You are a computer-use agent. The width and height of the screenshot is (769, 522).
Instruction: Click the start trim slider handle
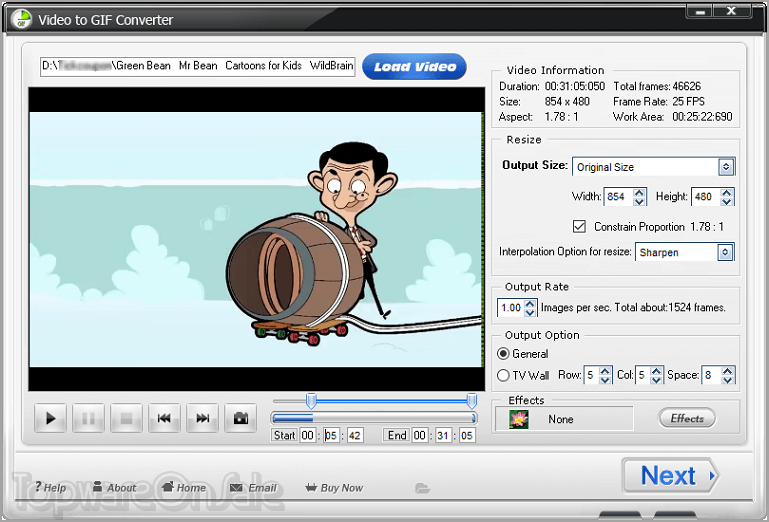311,400
